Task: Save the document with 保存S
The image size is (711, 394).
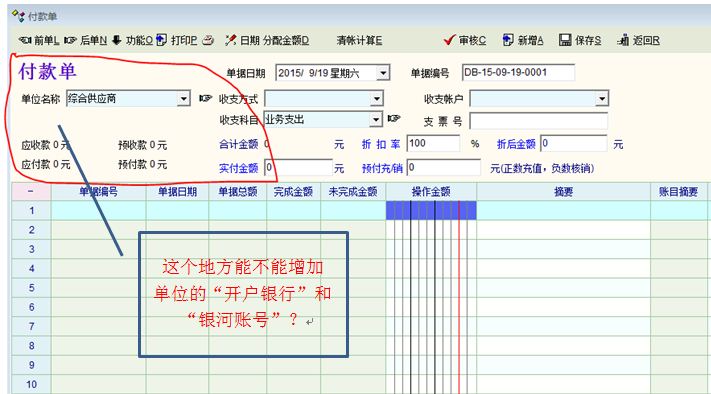Action: pos(565,40)
